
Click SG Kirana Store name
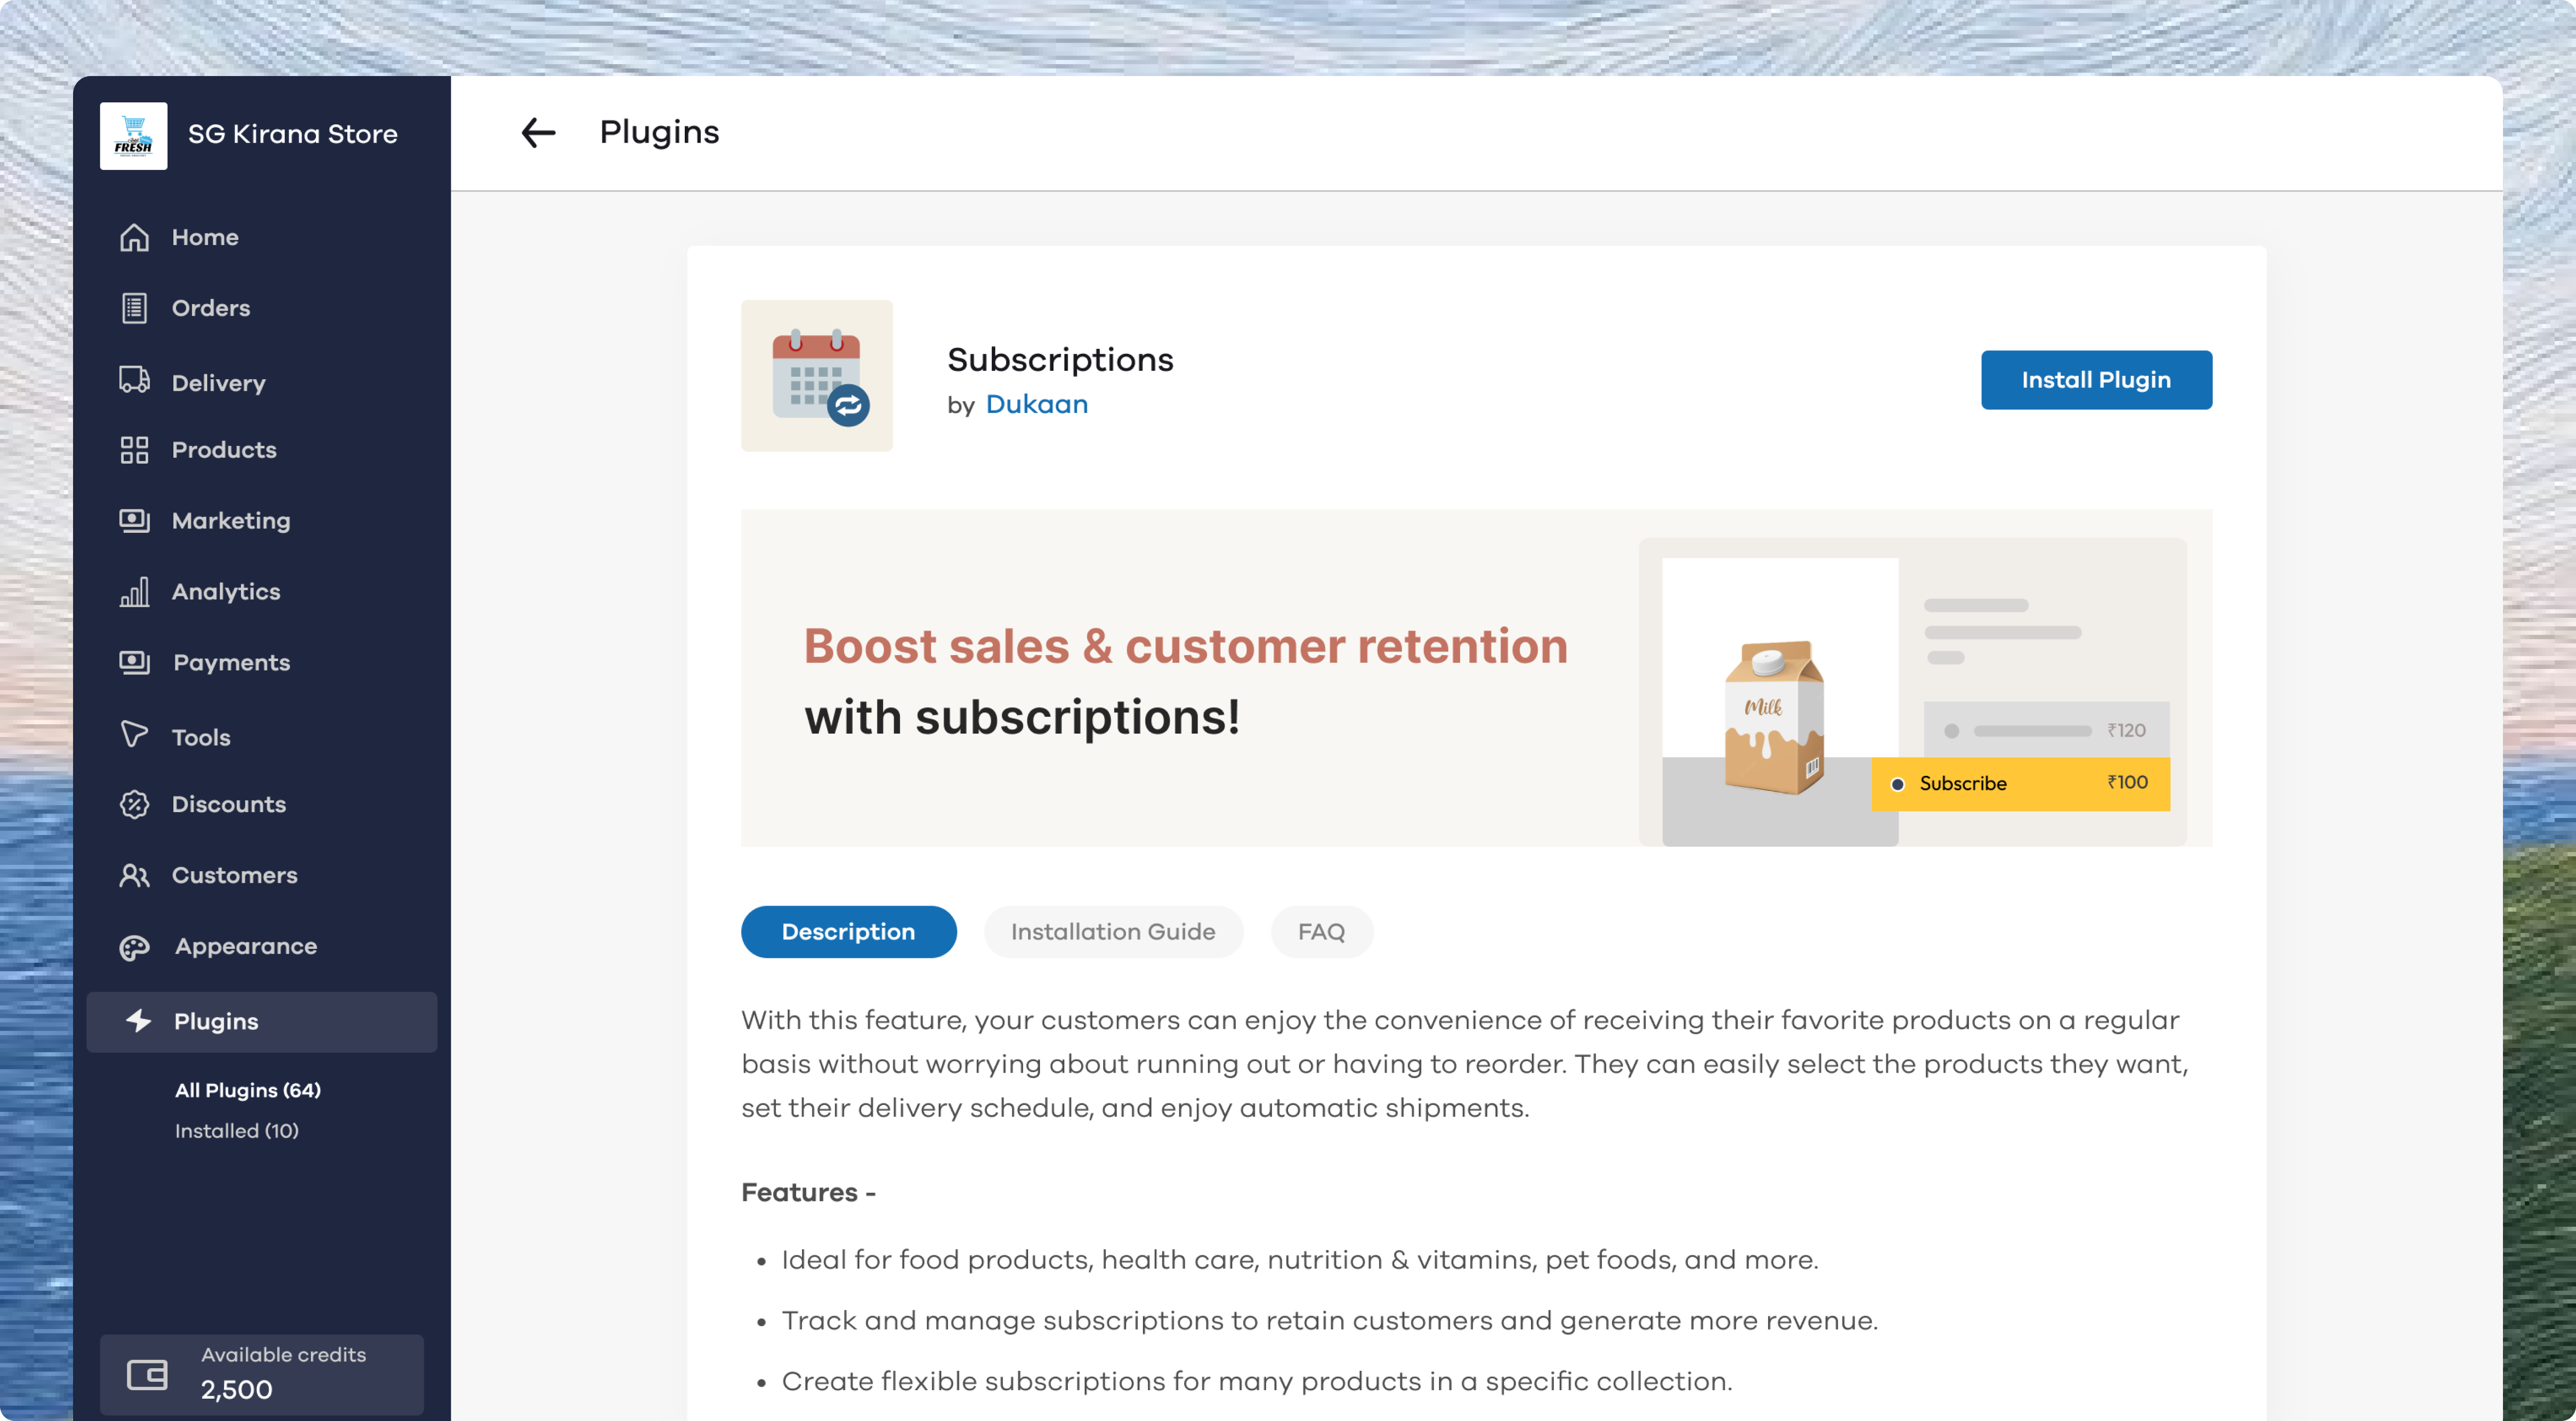coord(293,134)
